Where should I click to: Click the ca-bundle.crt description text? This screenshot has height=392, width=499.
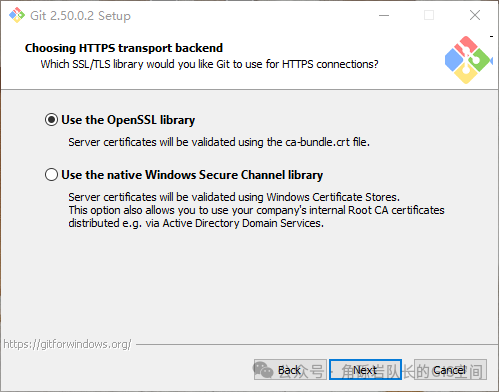click(x=219, y=142)
